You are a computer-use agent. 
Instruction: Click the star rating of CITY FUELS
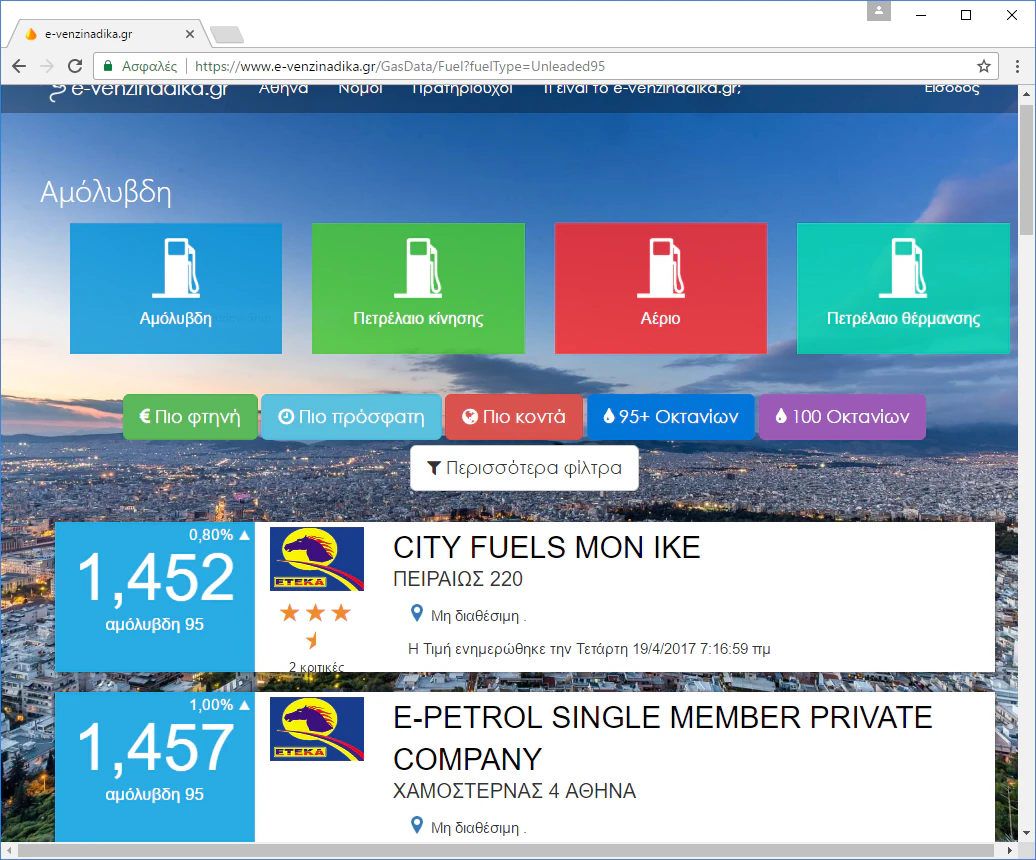coord(315,625)
